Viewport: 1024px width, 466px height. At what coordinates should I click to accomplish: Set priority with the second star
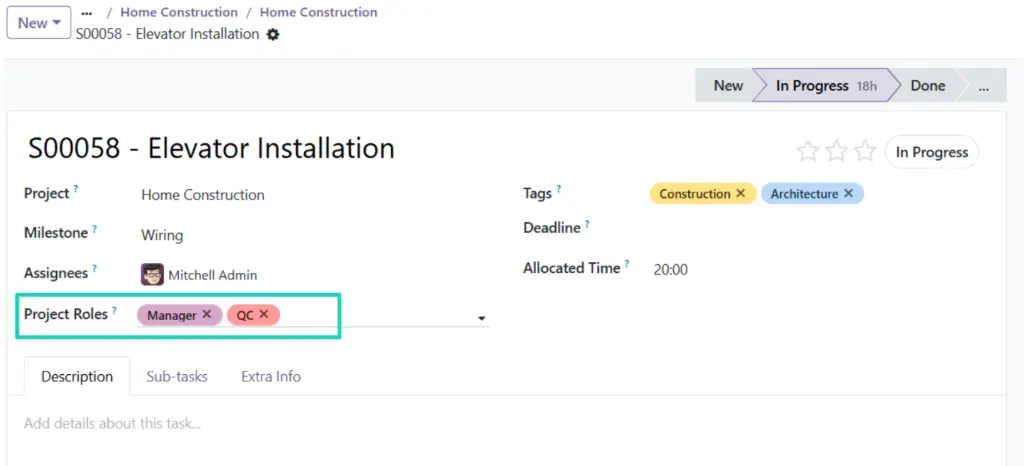click(x=837, y=151)
